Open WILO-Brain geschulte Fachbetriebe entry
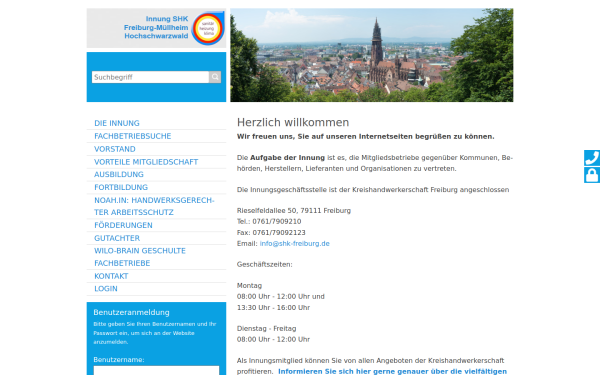The image size is (600, 375). (x=140, y=257)
